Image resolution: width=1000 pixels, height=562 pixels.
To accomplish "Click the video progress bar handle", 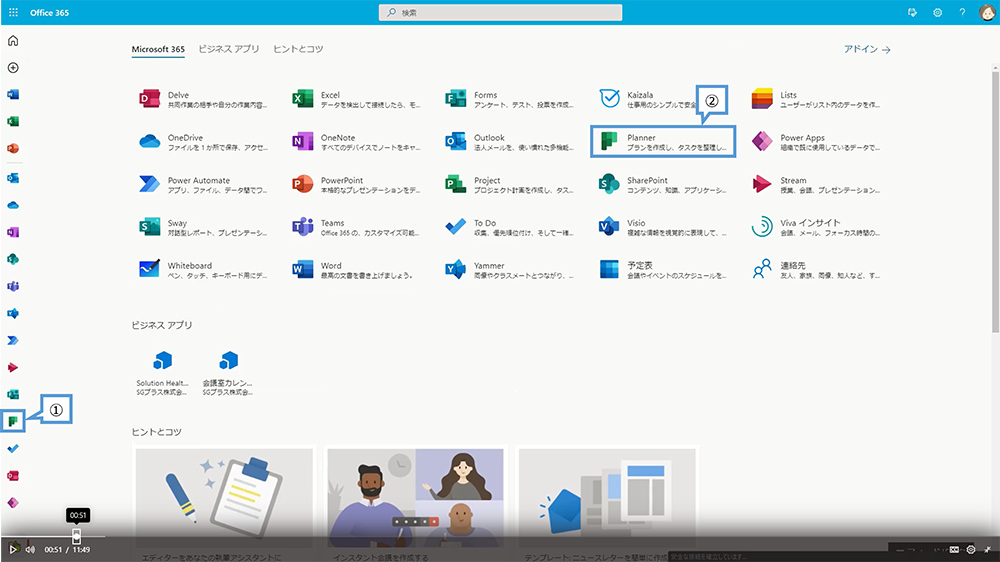I will [77, 536].
